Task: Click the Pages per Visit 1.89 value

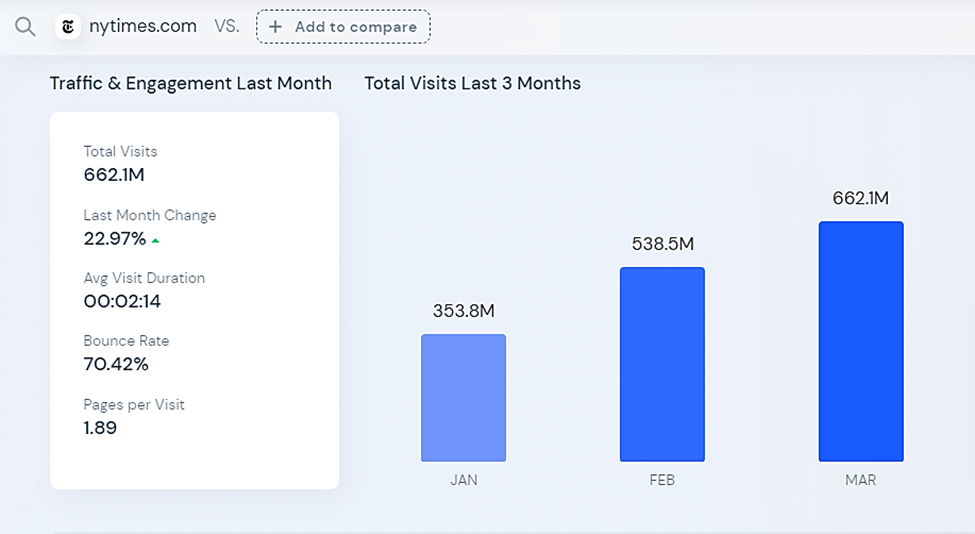Action: [100, 428]
